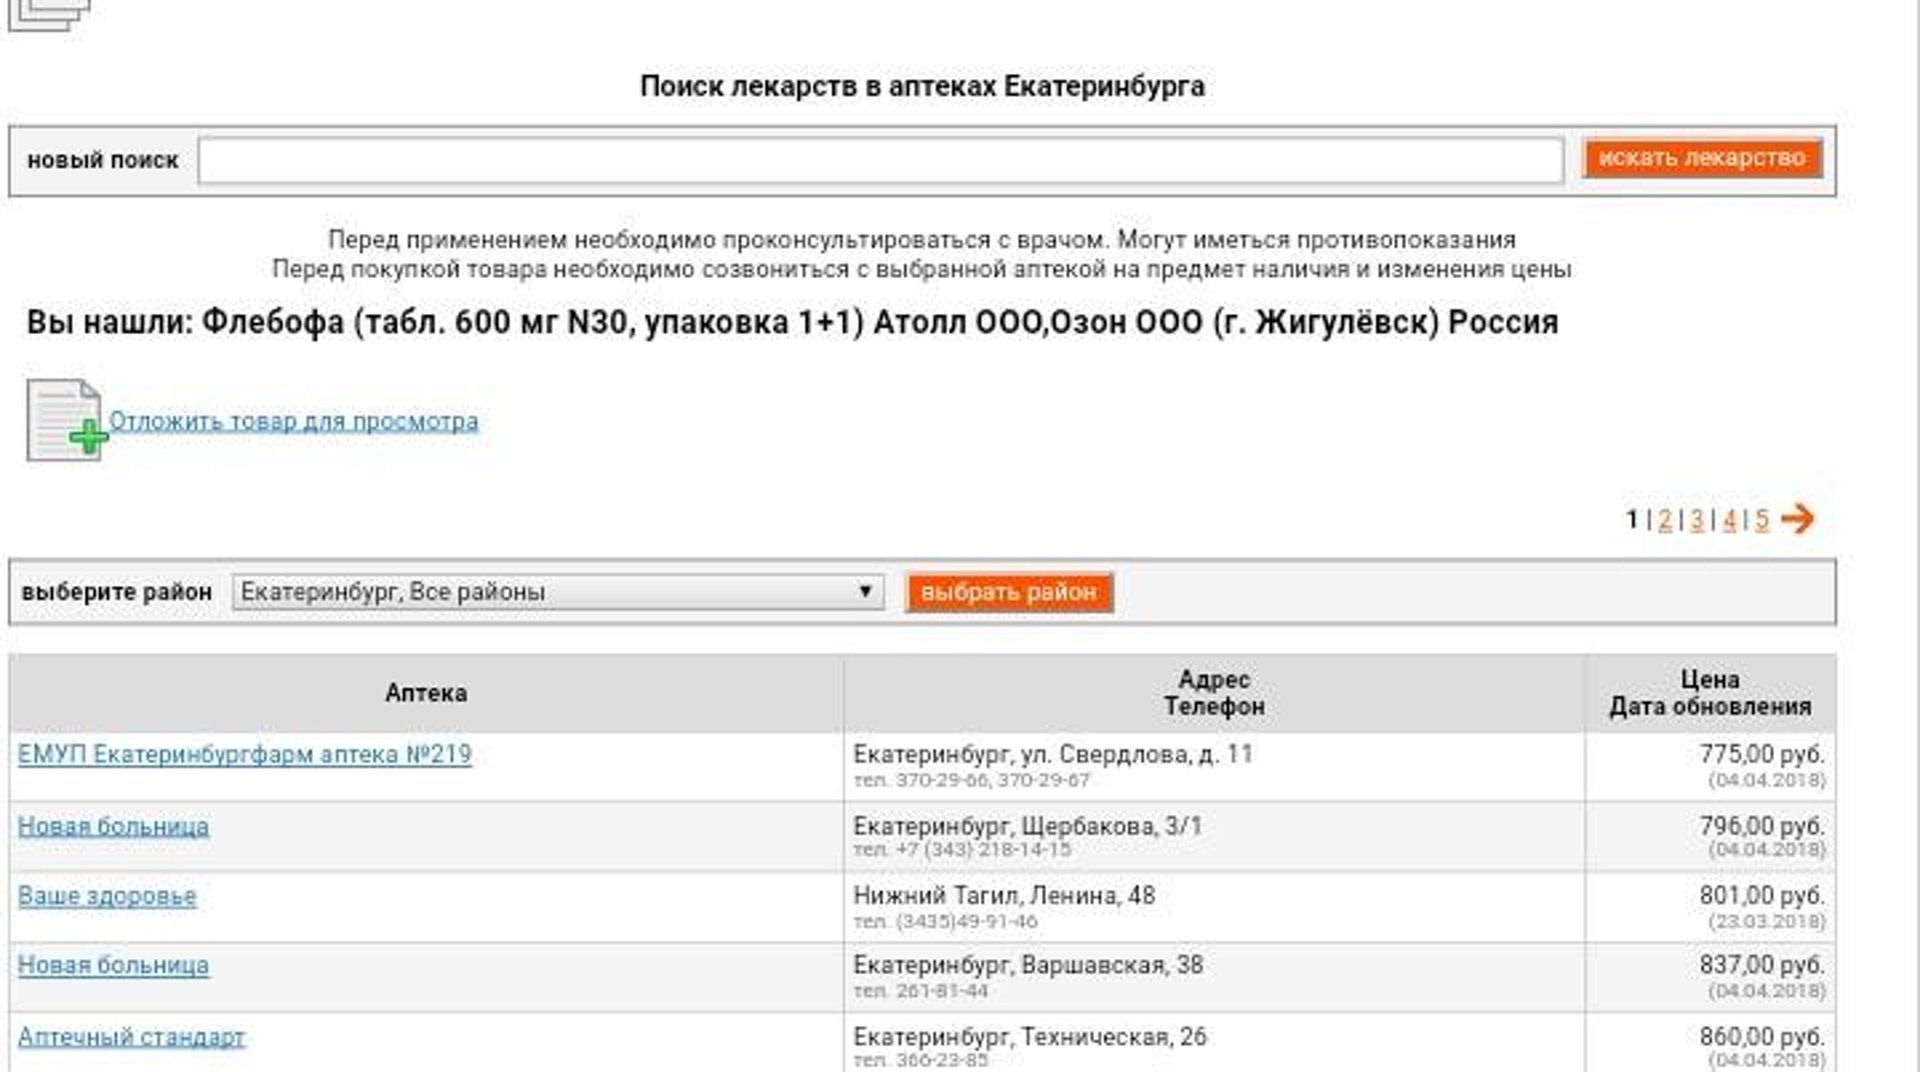Viewport: 1920px width, 1072px height.
Task: Click the Аптека column header
Action: (426, 693)
